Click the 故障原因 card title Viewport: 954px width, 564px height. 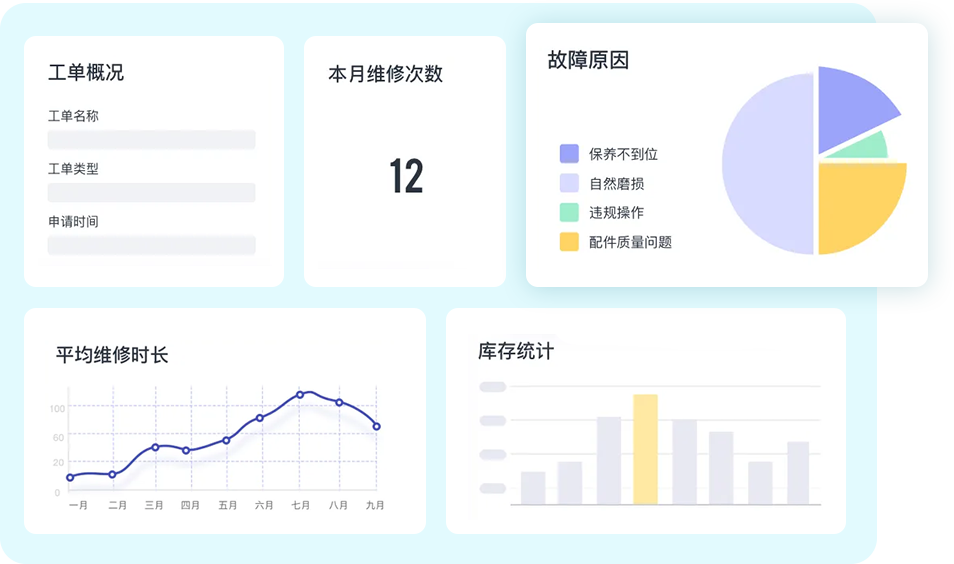pyautogui.click(x=588, y=60)
